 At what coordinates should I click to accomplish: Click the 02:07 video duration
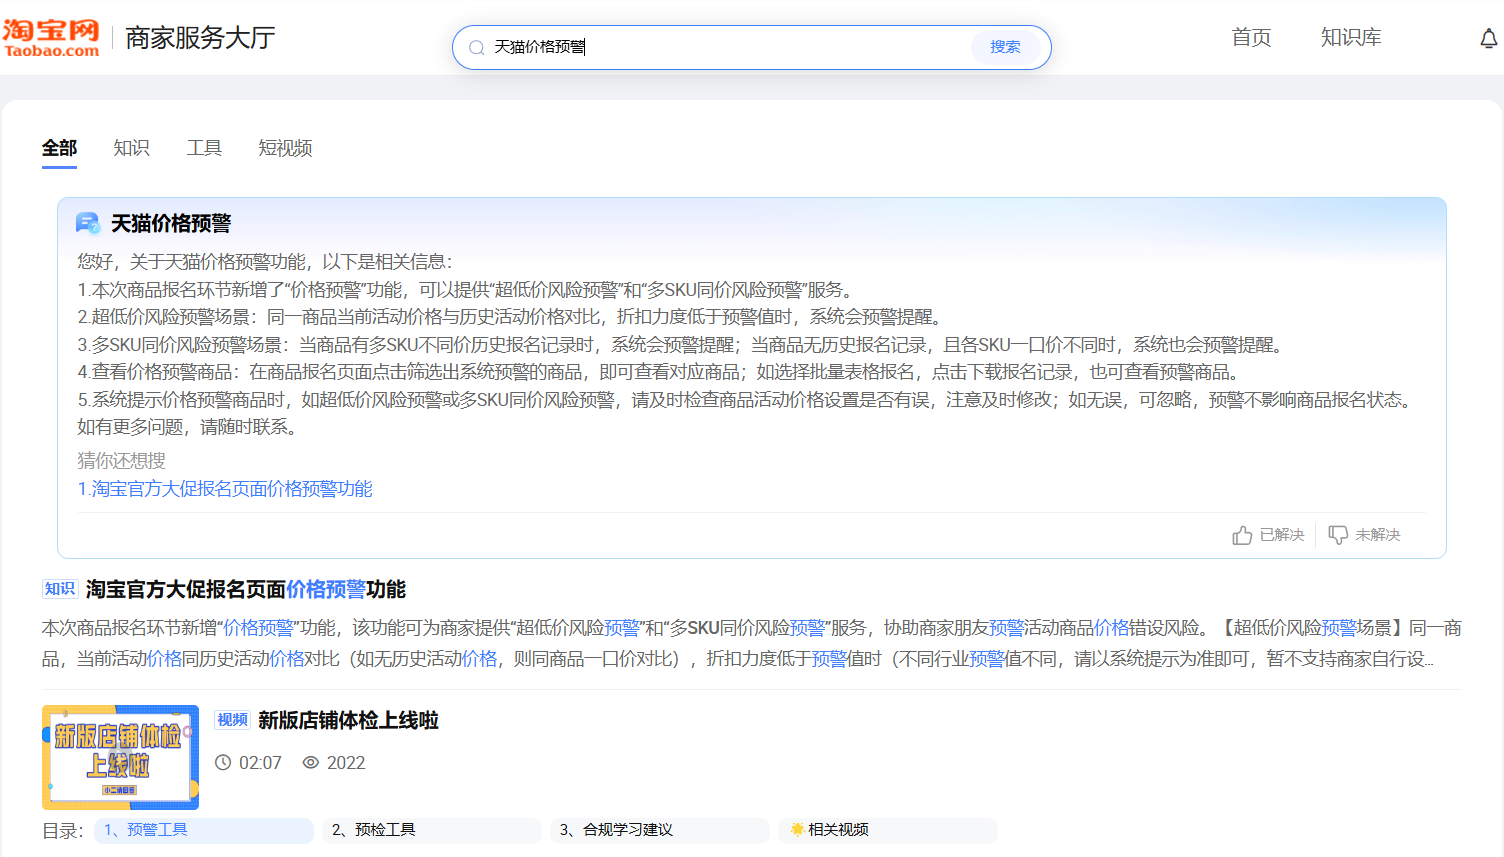coord(260,763)
